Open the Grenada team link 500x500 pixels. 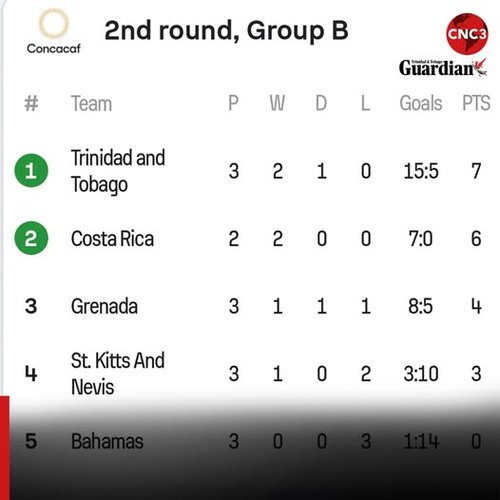click(x=104, y=306)
